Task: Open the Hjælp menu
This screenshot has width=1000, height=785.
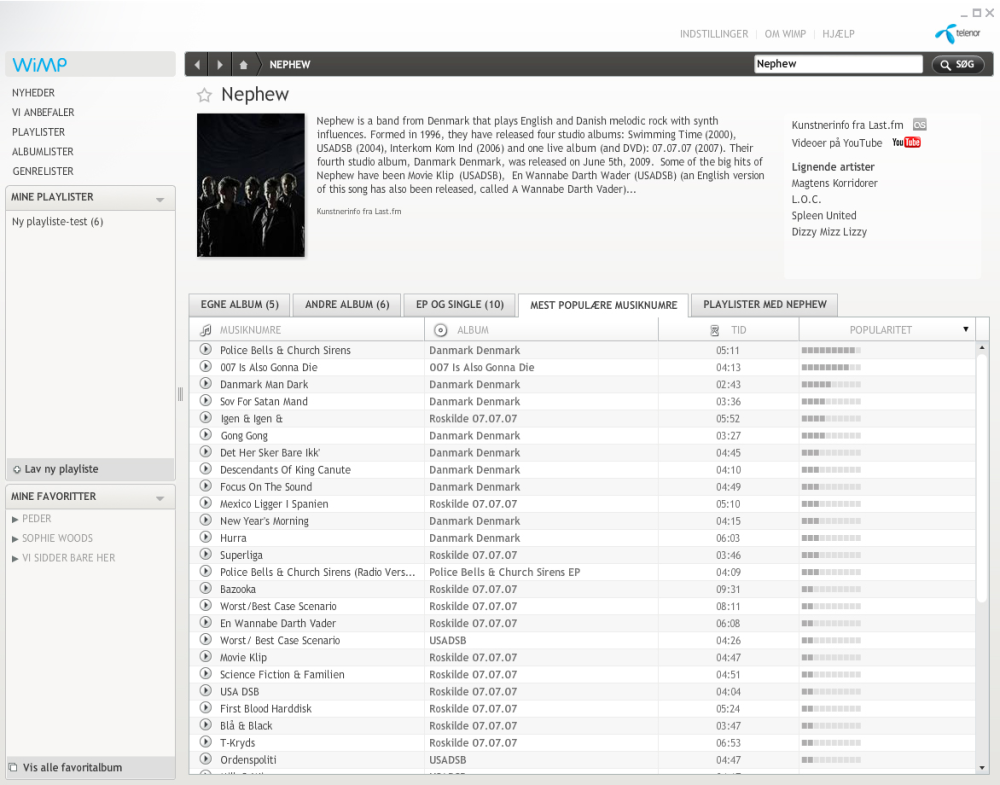Action: [838, 34]
